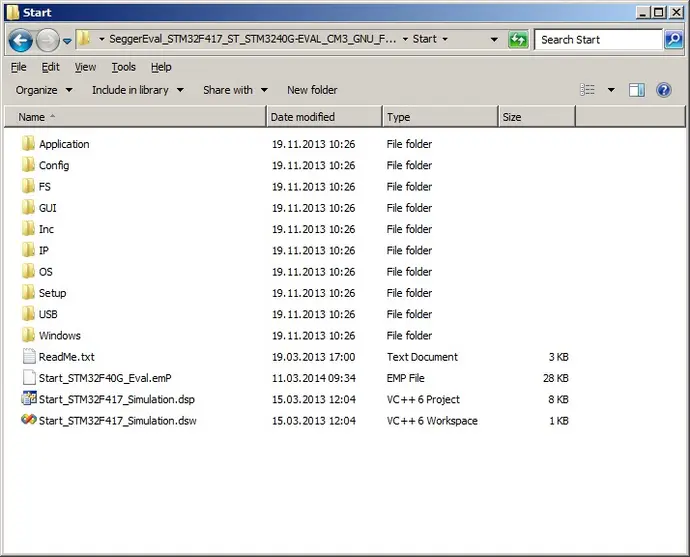Expand the Include in library dropdown
The image size is (690, 557).
[x=137, y=90]
